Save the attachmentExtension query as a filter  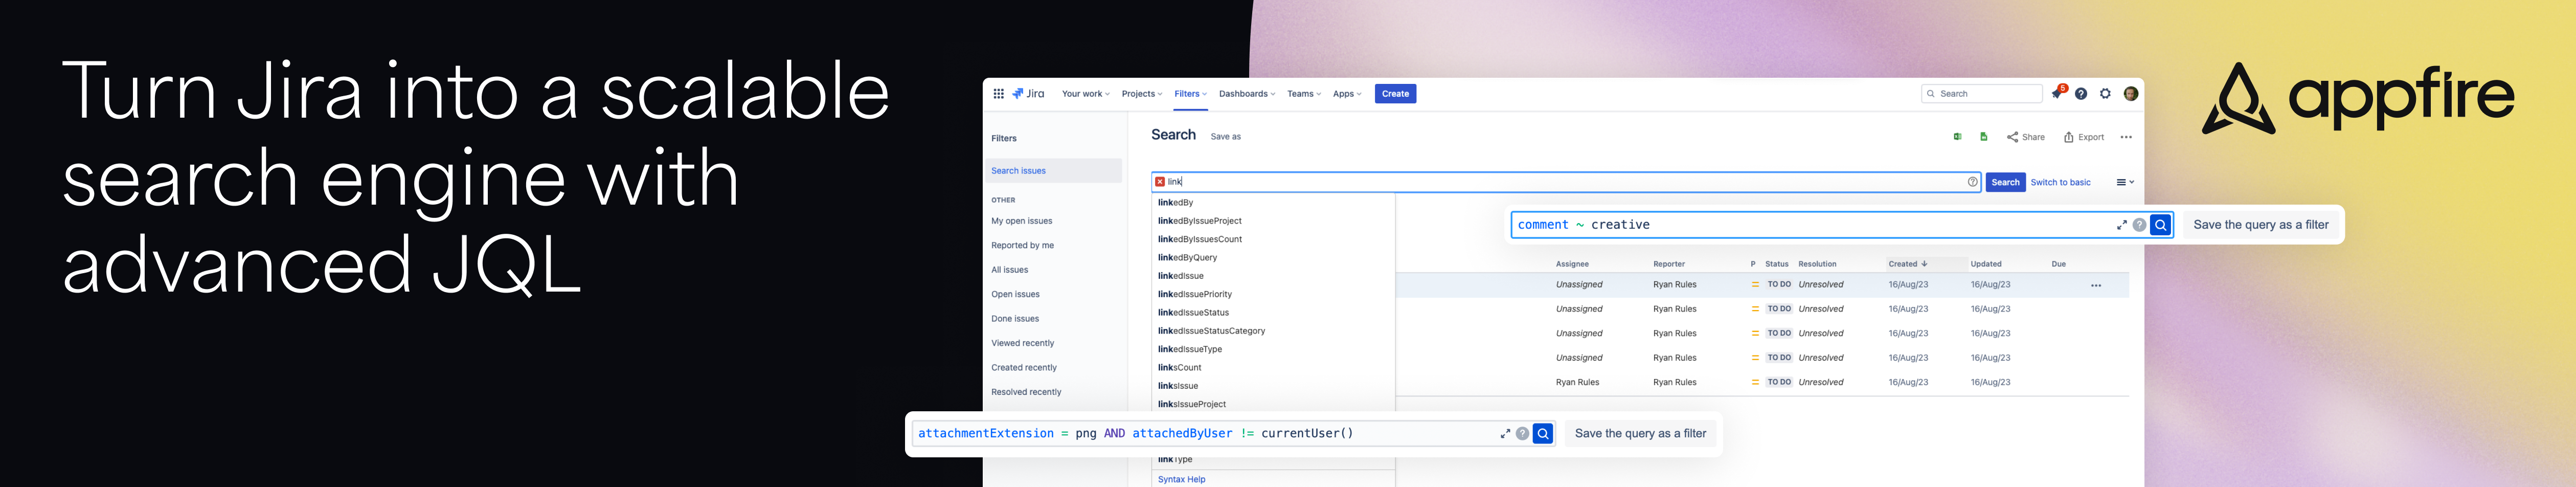click(x=1640, y=434)
